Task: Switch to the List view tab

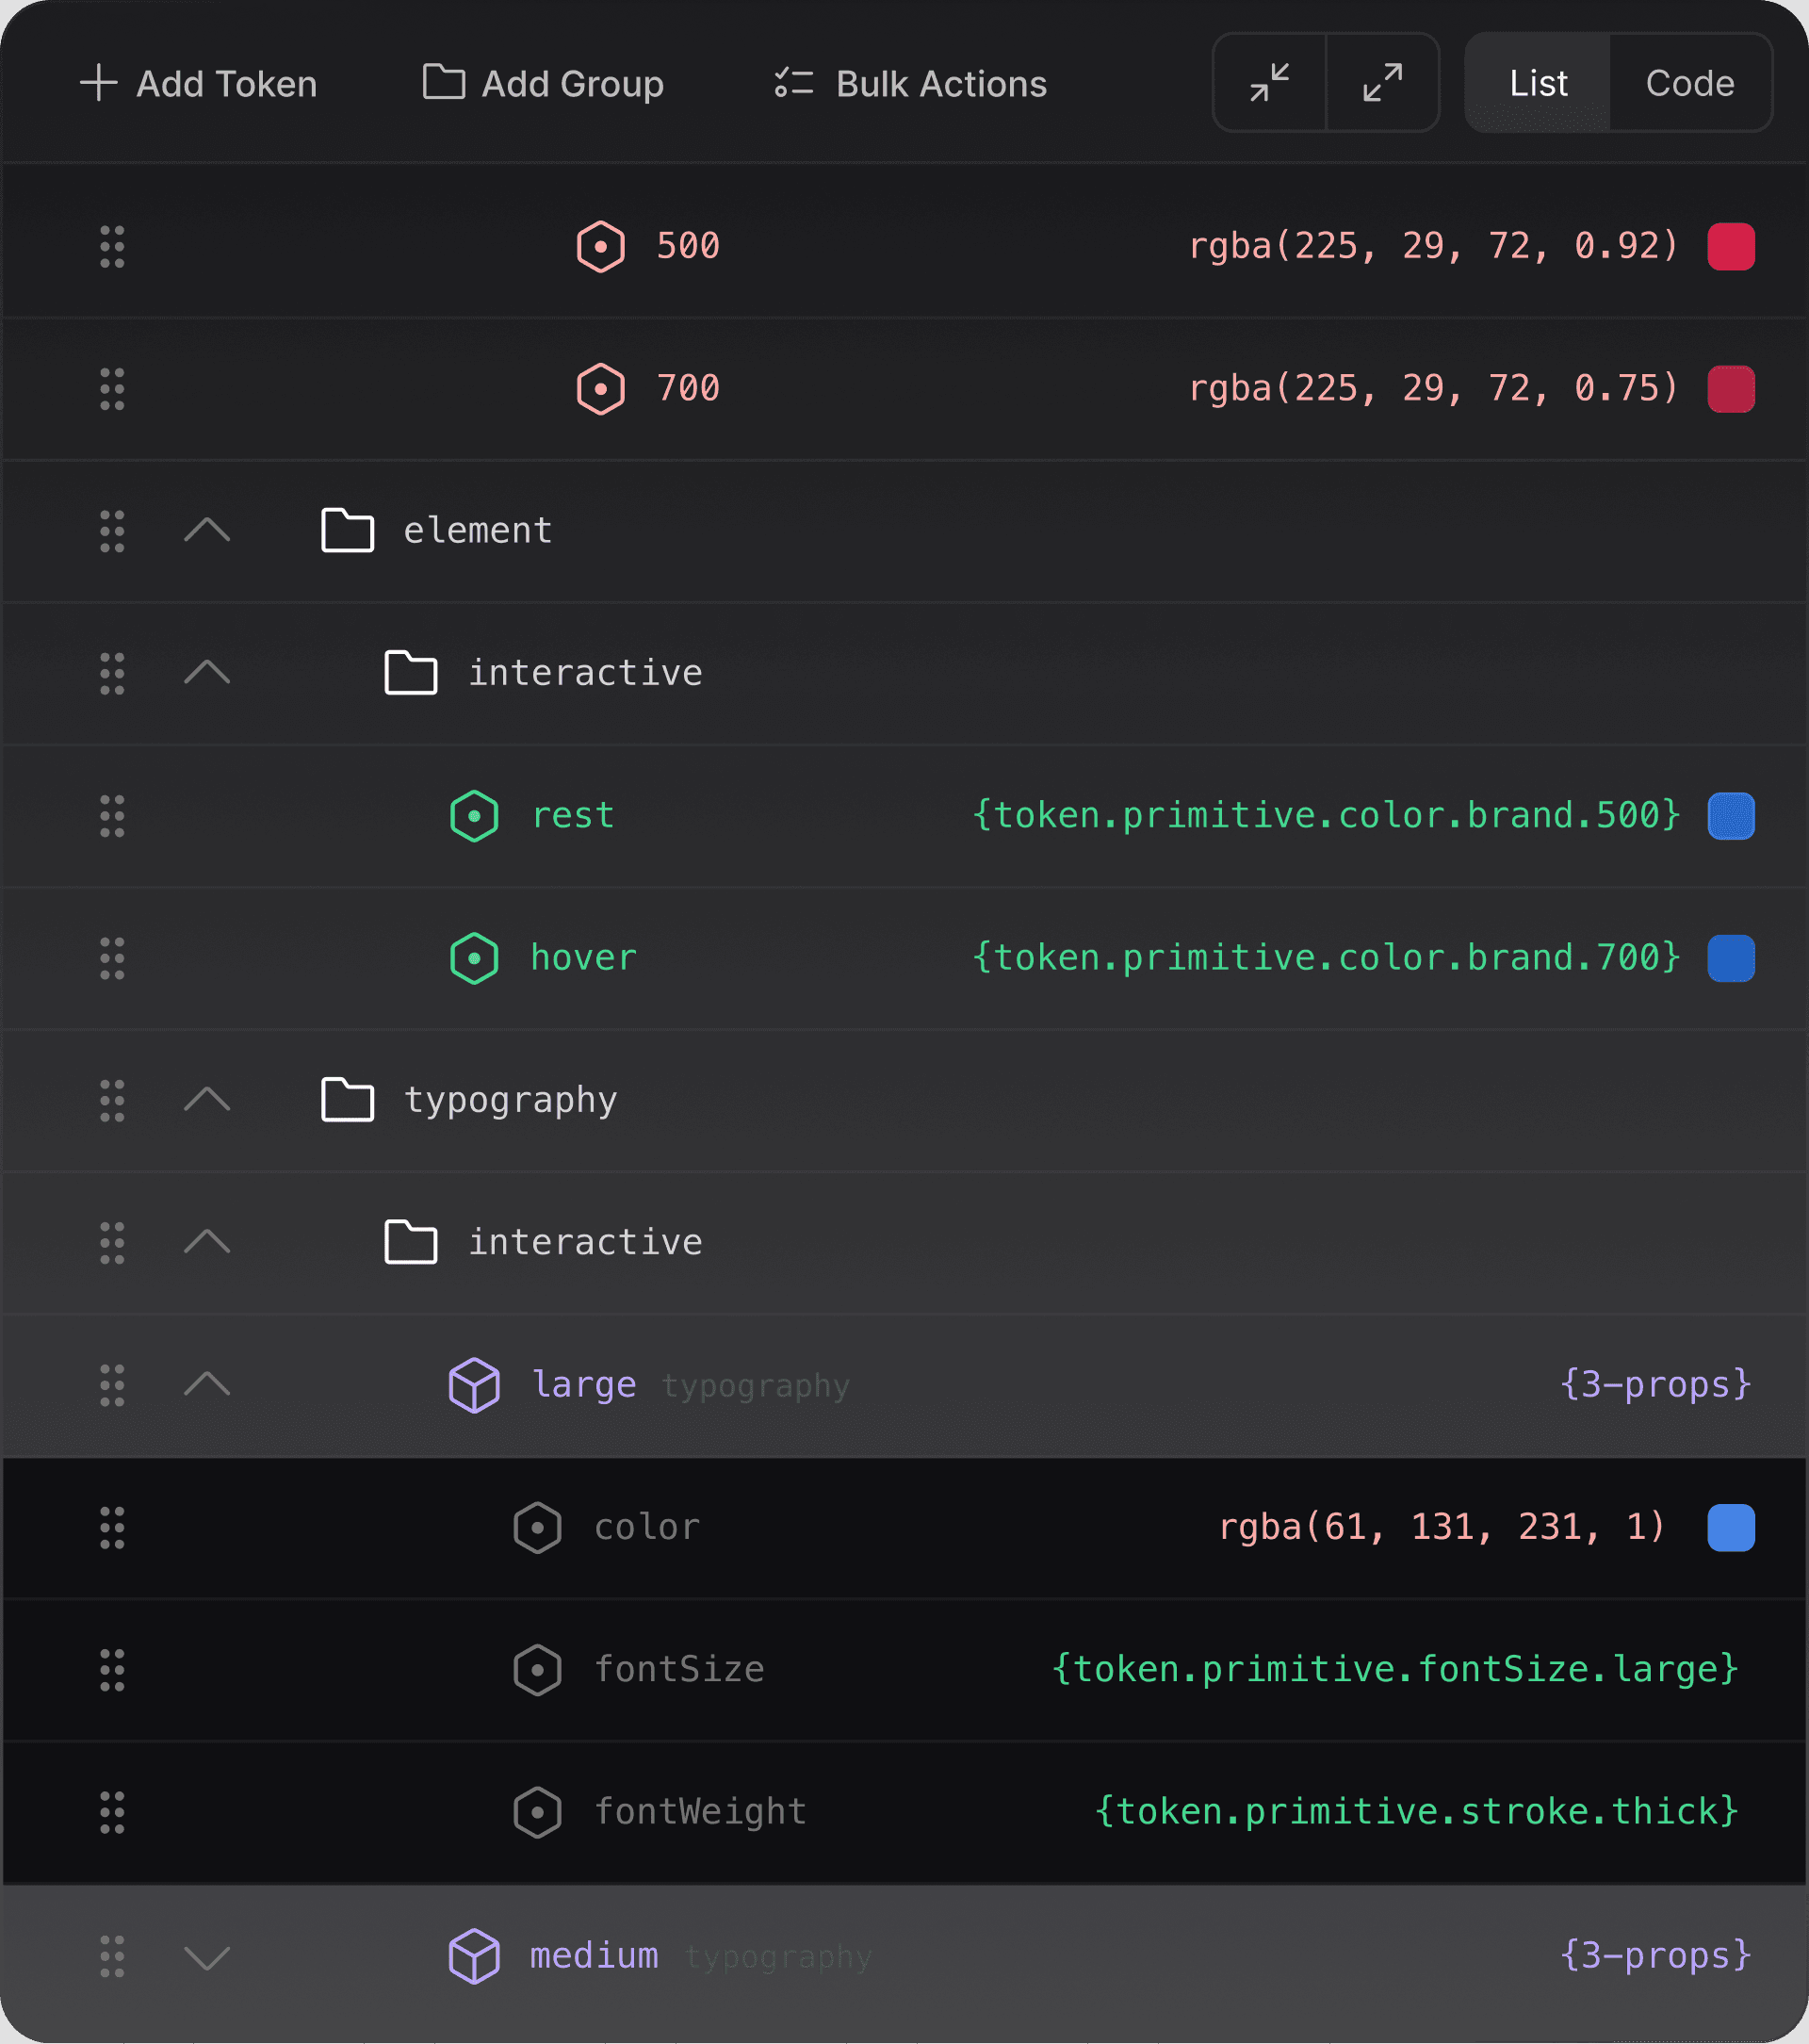Action: [x=1538, y=83]
